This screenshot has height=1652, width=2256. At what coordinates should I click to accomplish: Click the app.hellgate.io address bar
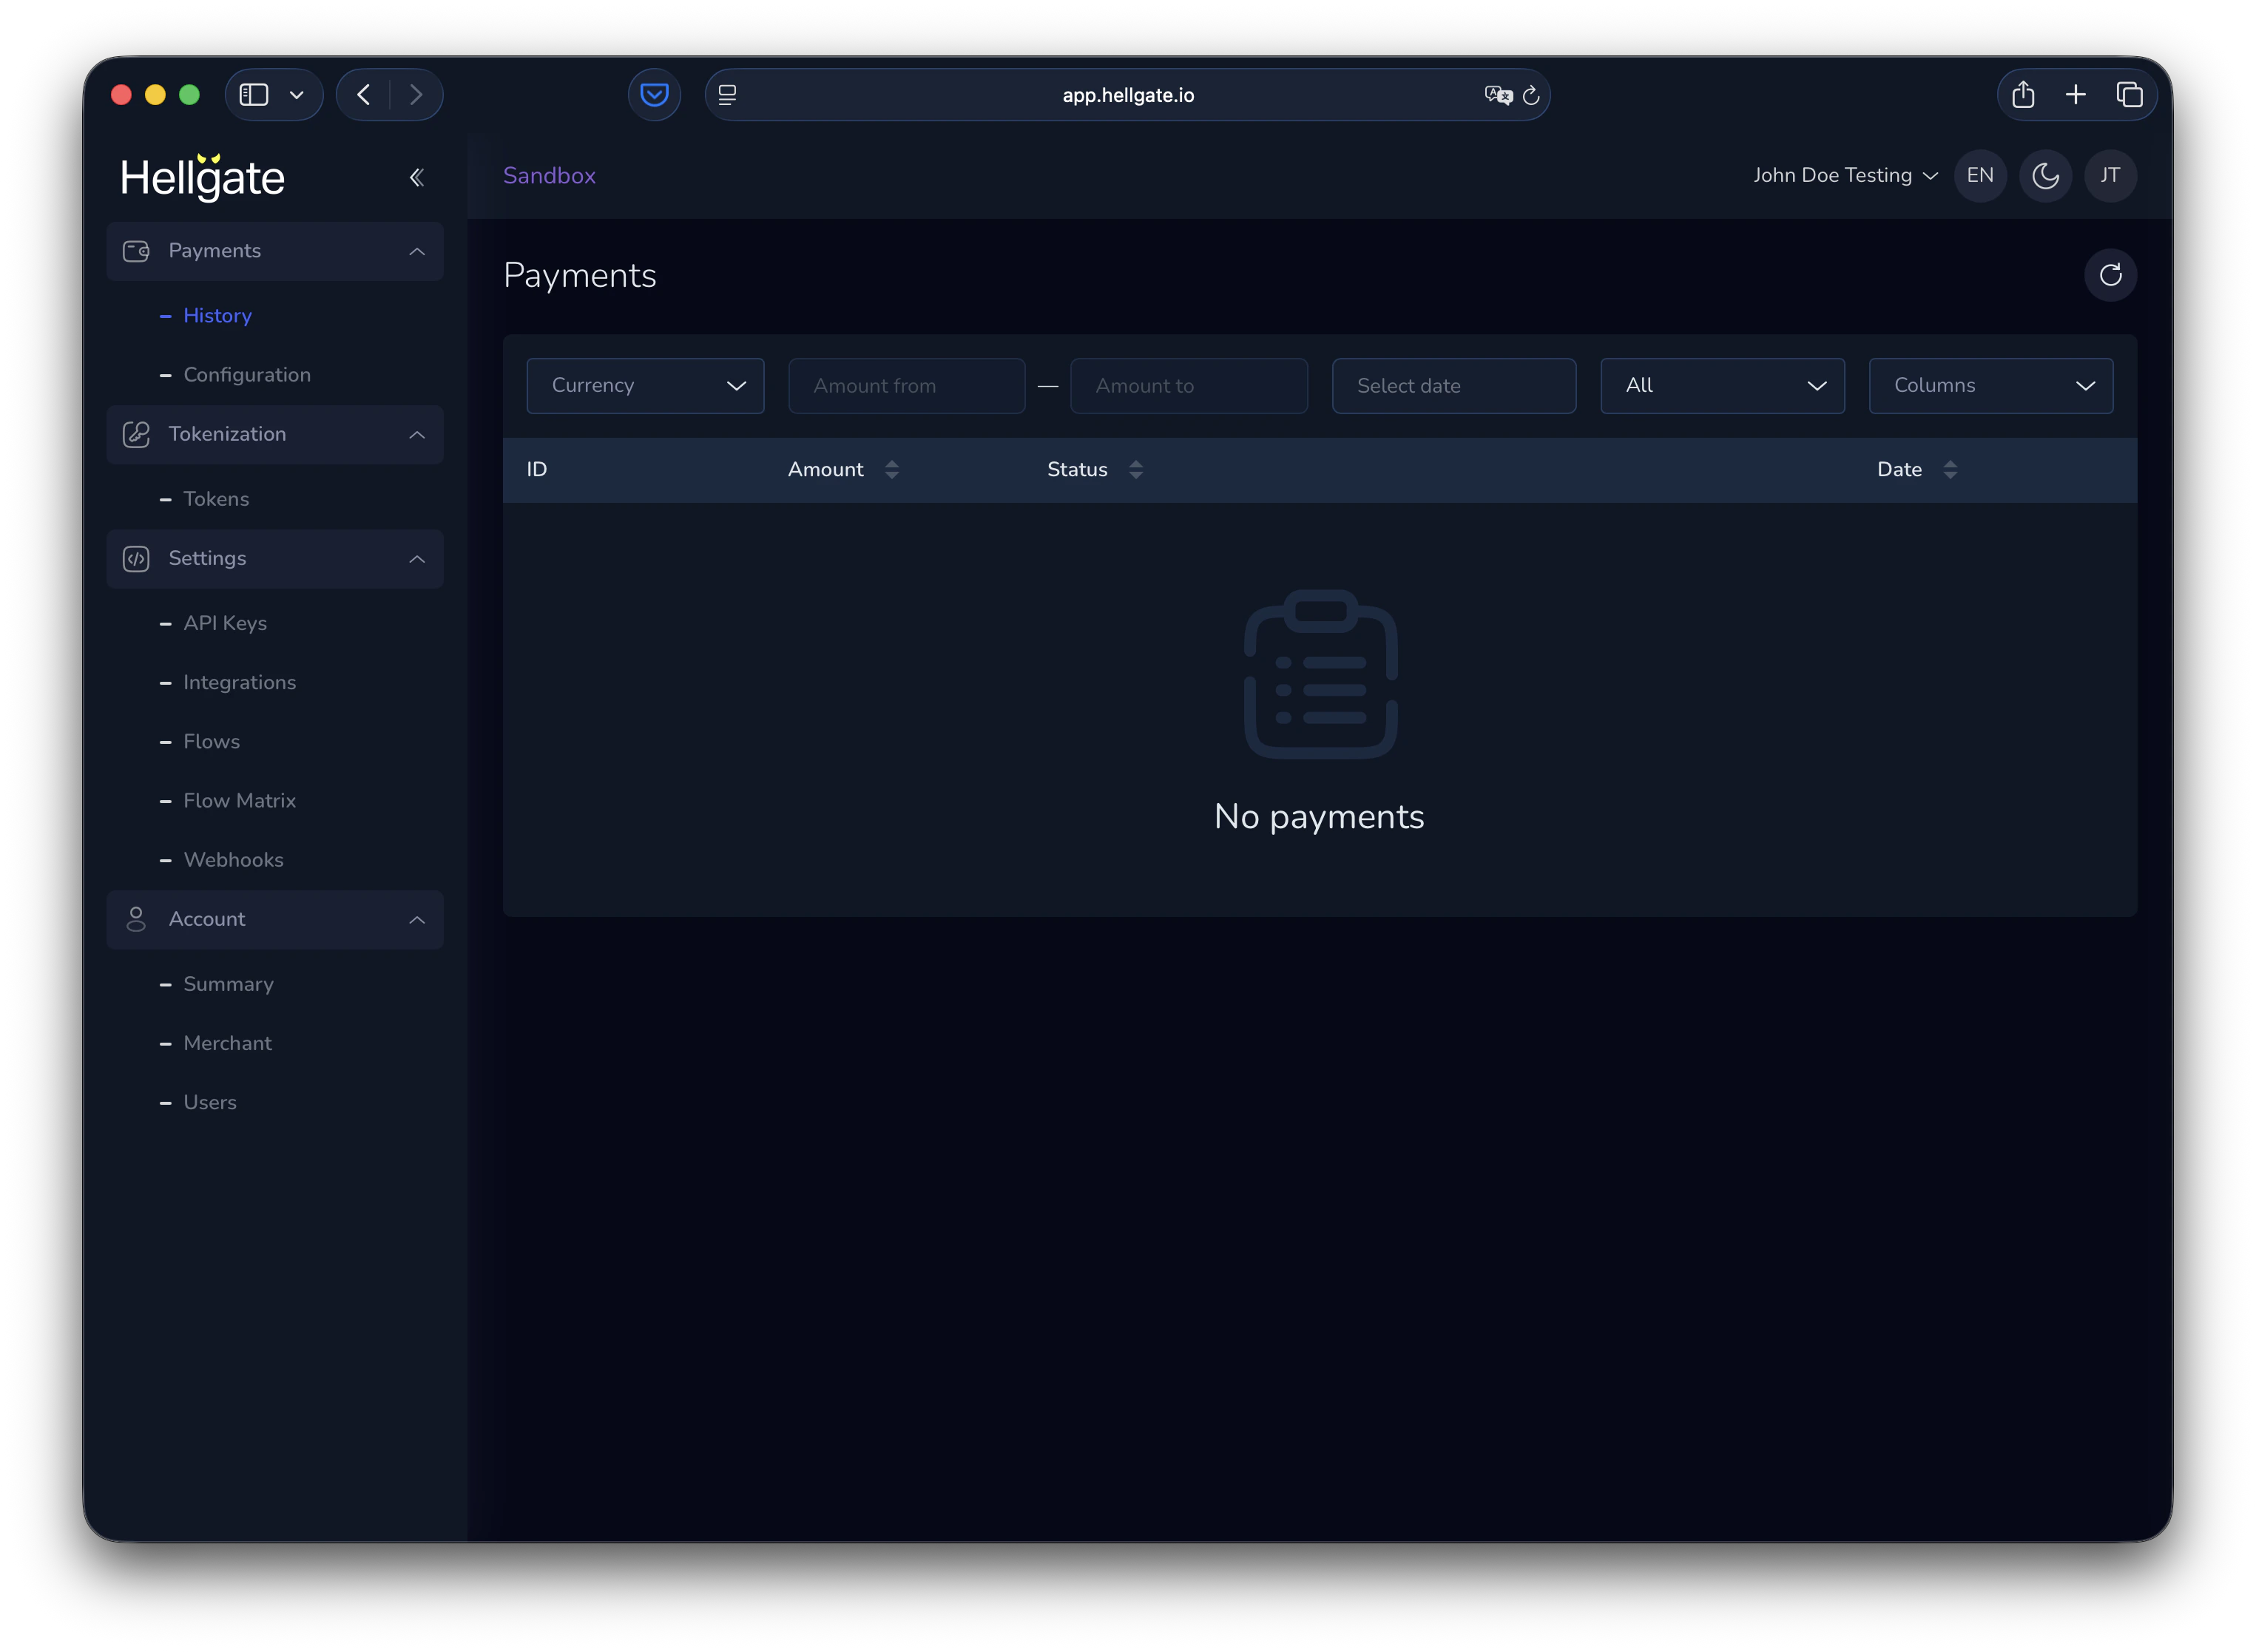tap(1127, 95)
